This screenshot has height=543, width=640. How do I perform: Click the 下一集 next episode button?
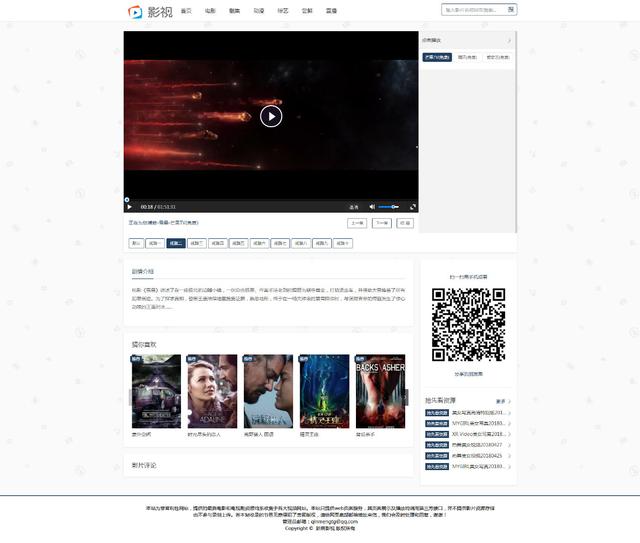382,223
